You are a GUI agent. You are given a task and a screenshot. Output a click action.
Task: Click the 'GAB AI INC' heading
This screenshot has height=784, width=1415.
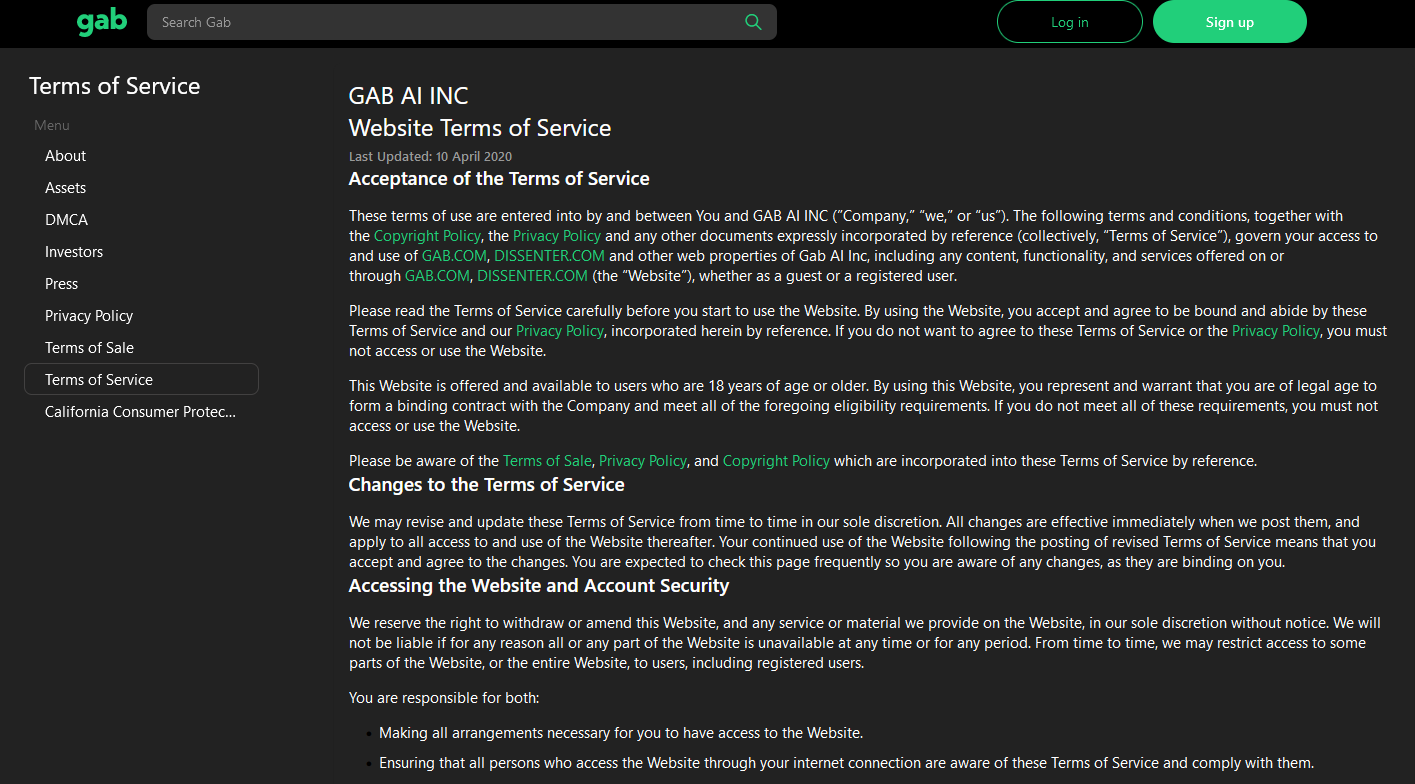pos(408,96)
